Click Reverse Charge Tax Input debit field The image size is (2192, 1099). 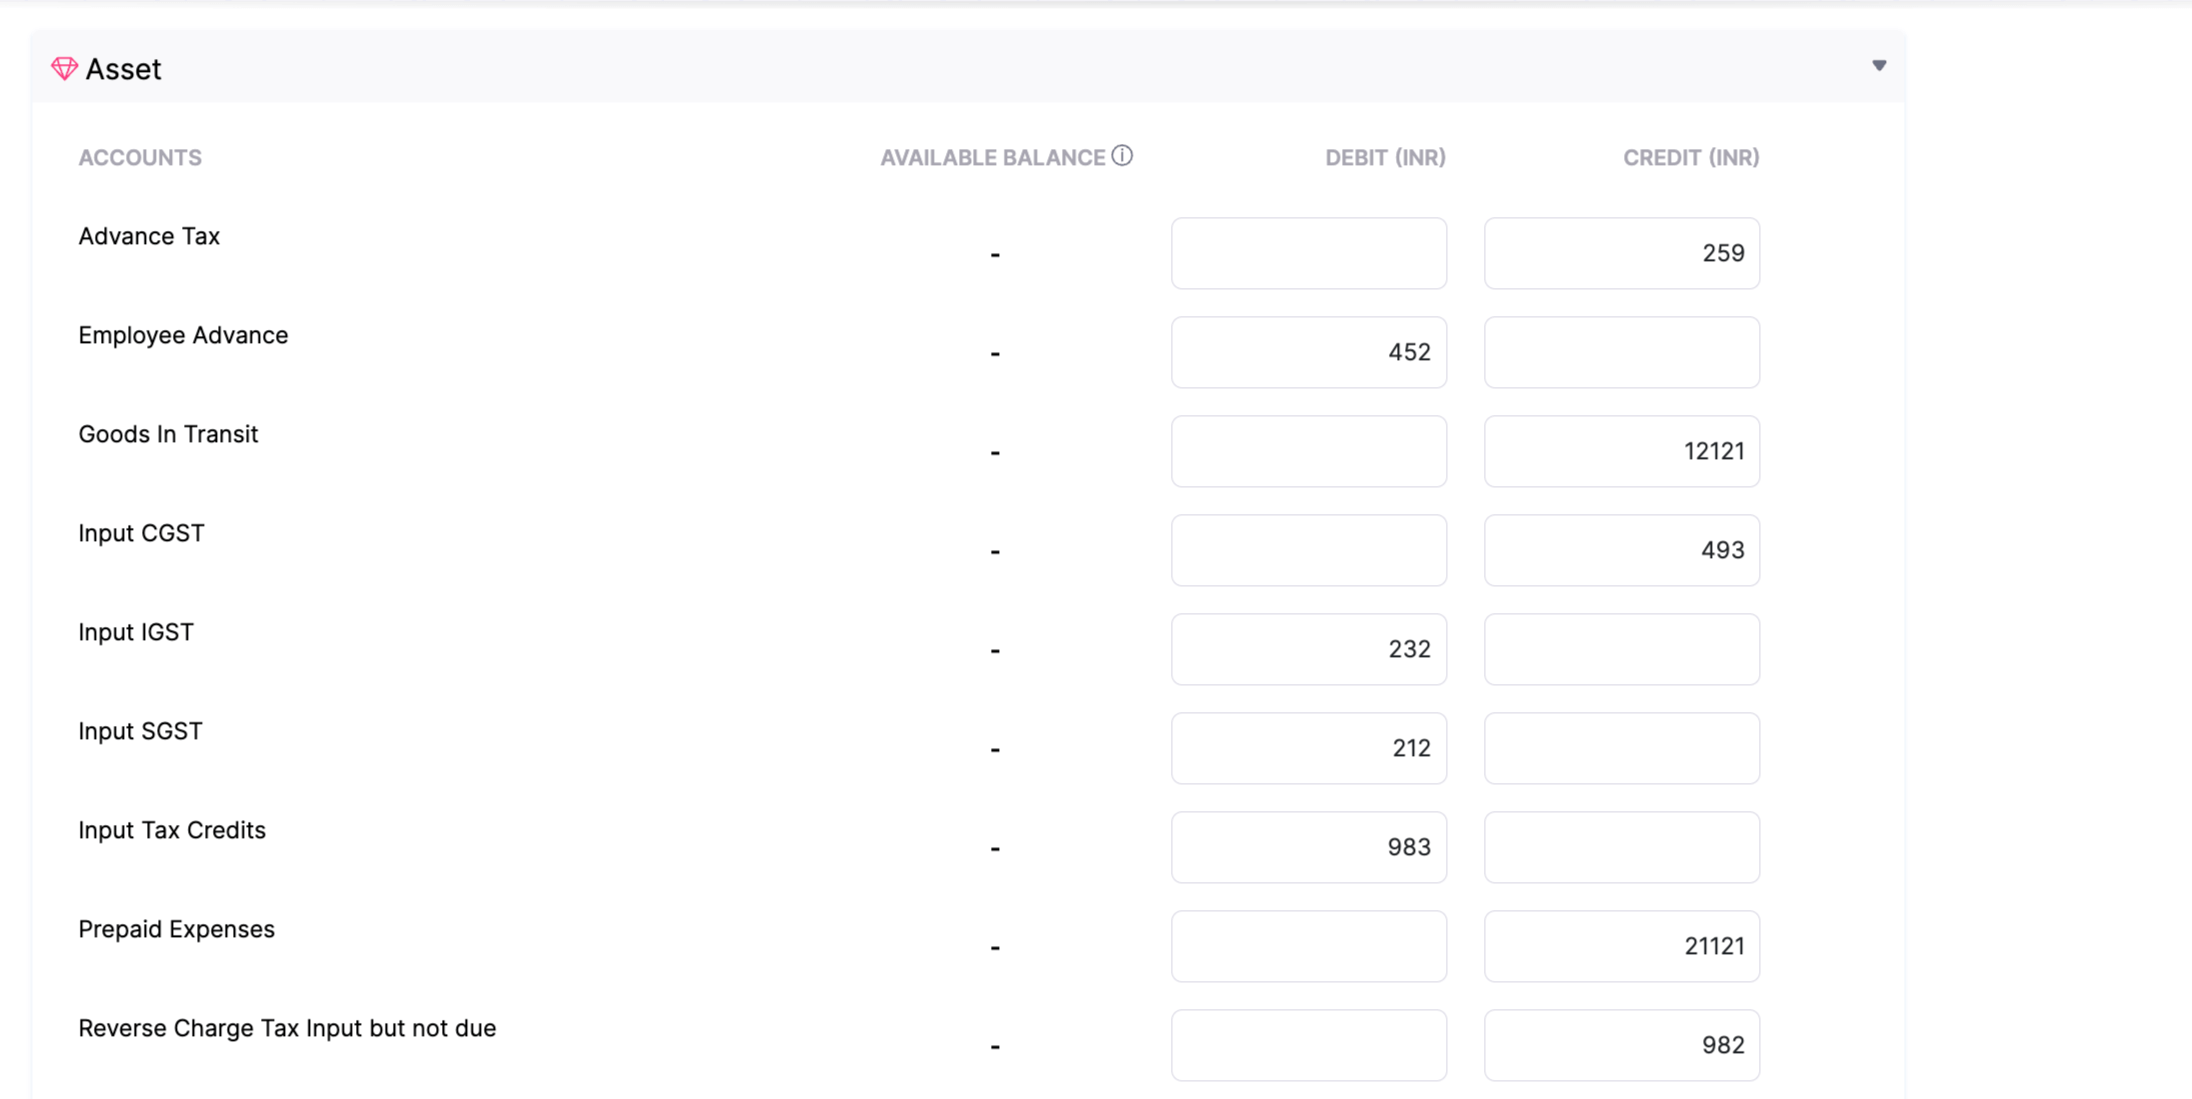point(1308,1045)
